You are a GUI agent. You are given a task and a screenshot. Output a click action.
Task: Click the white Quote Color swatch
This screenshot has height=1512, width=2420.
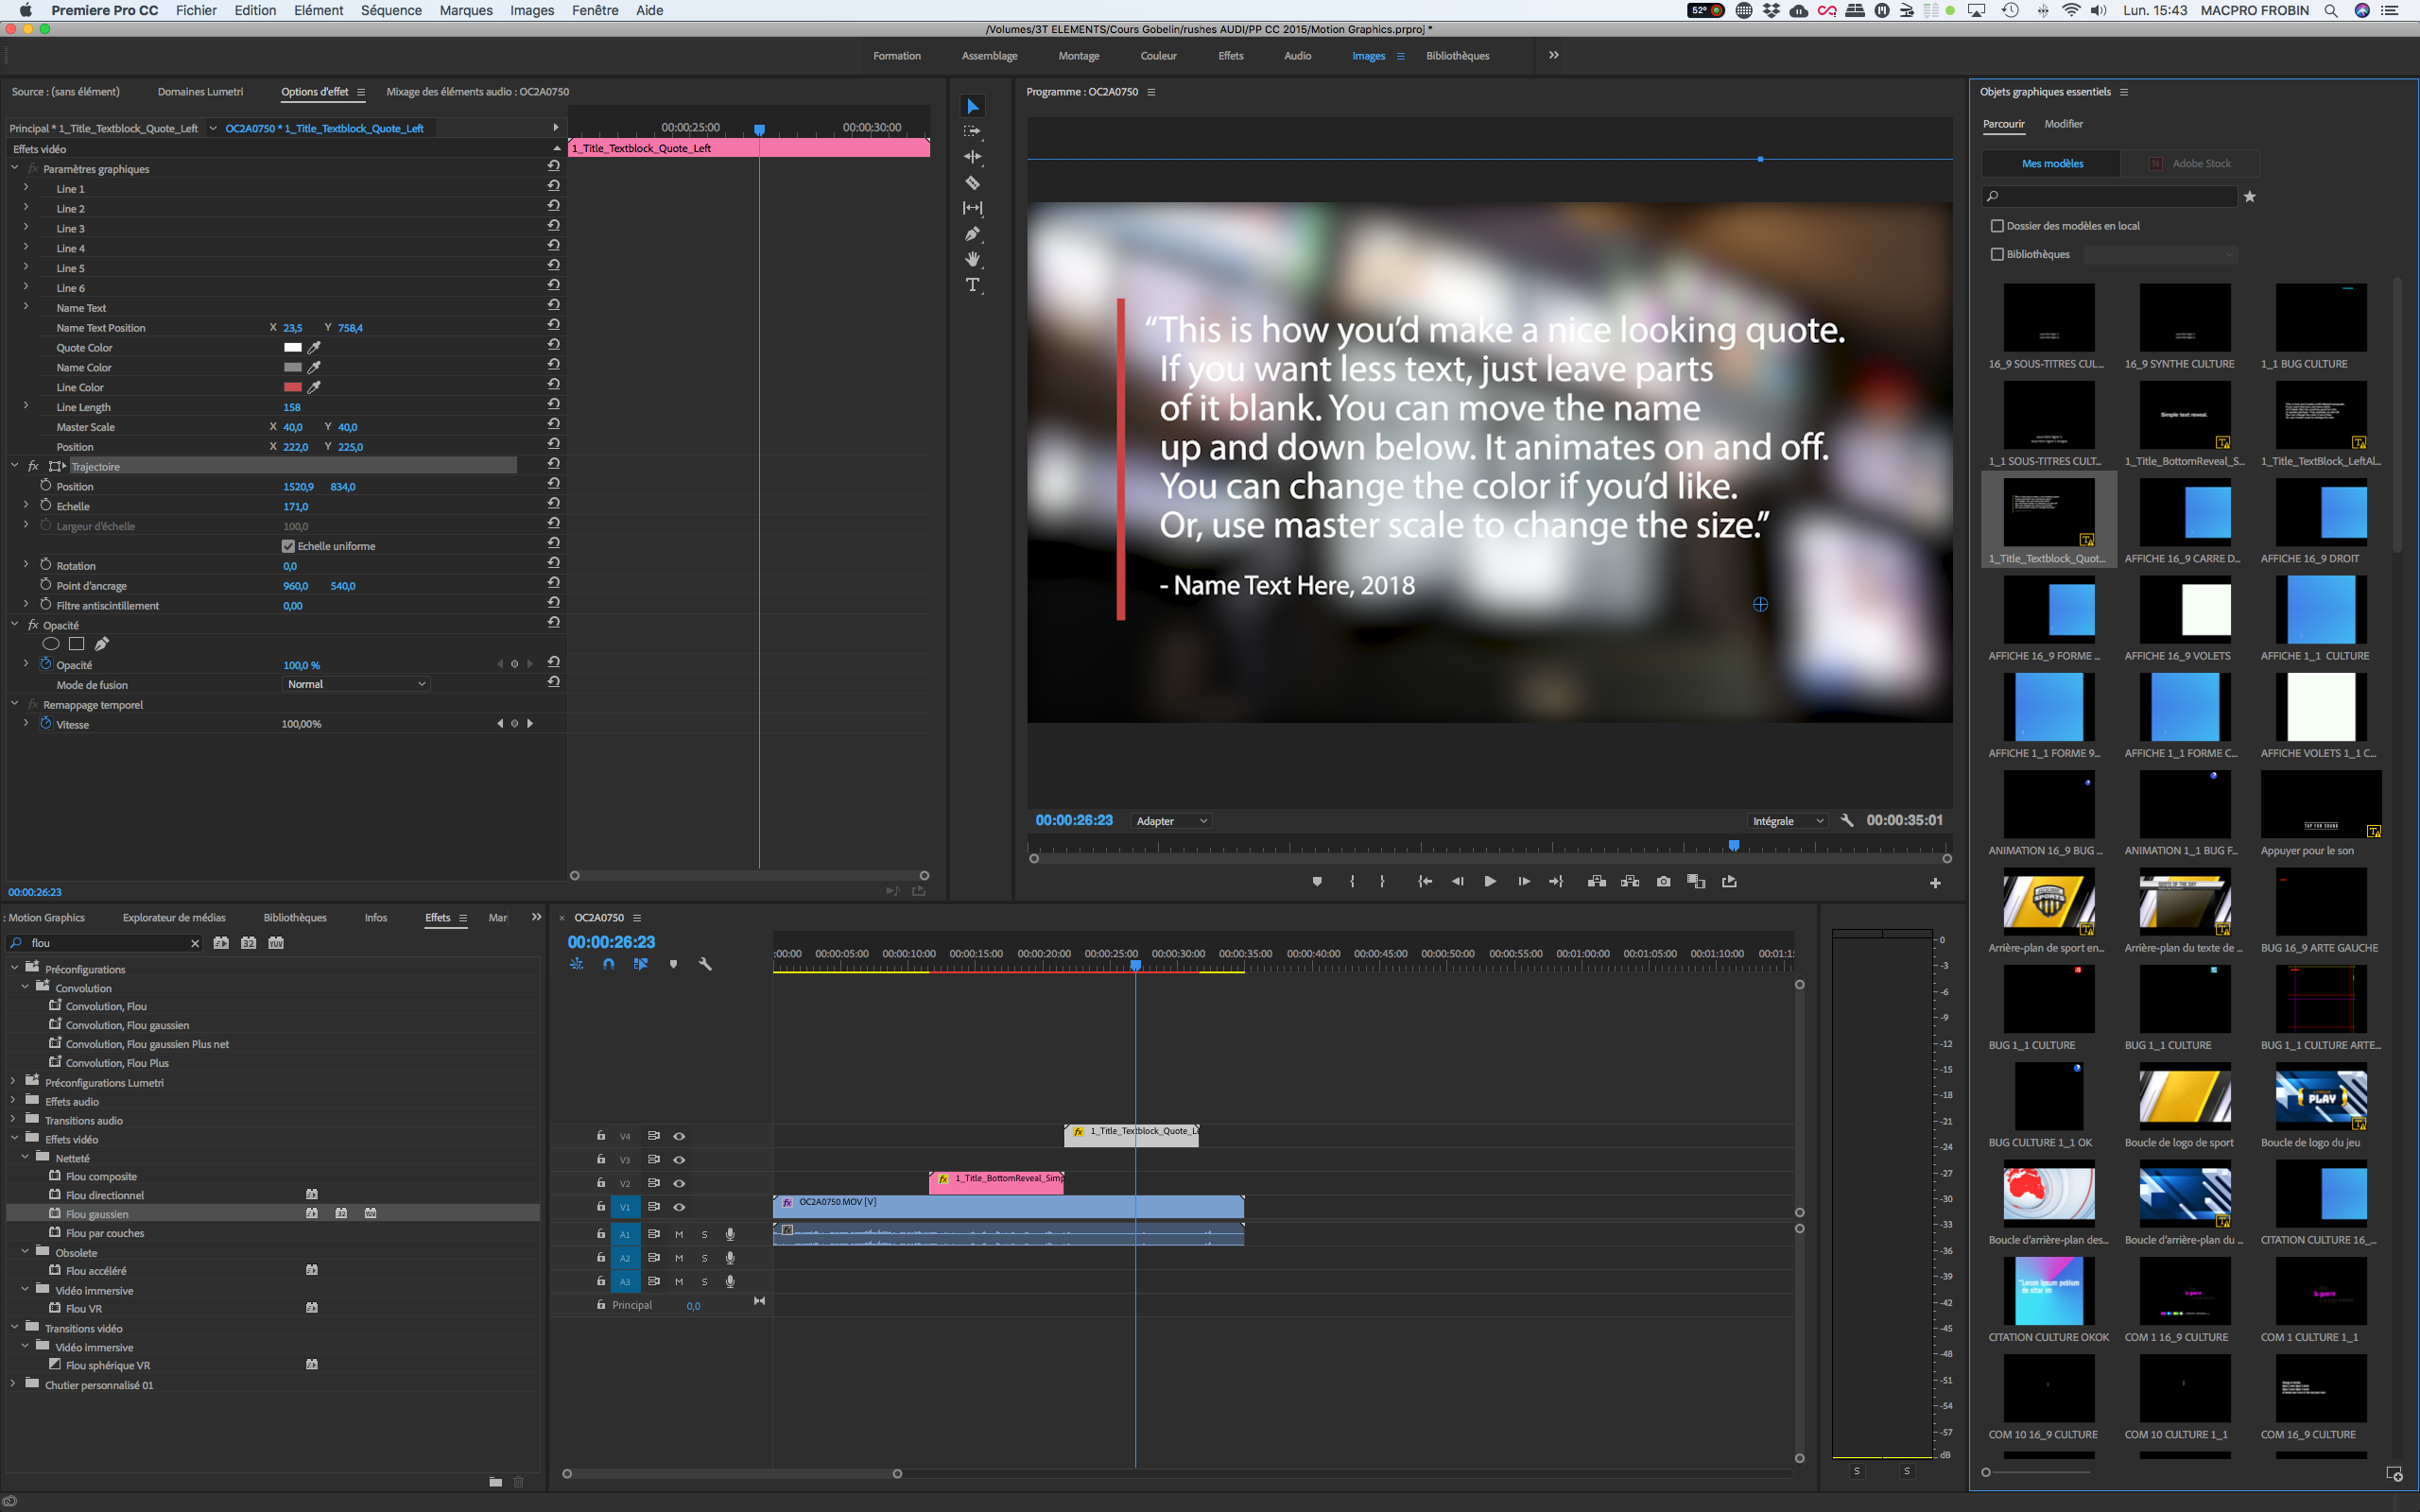[293, 347]
